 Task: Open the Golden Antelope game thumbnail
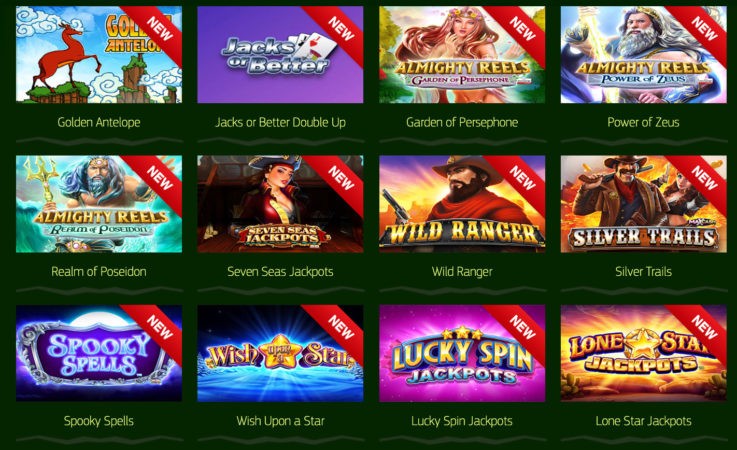click(99, 54)
